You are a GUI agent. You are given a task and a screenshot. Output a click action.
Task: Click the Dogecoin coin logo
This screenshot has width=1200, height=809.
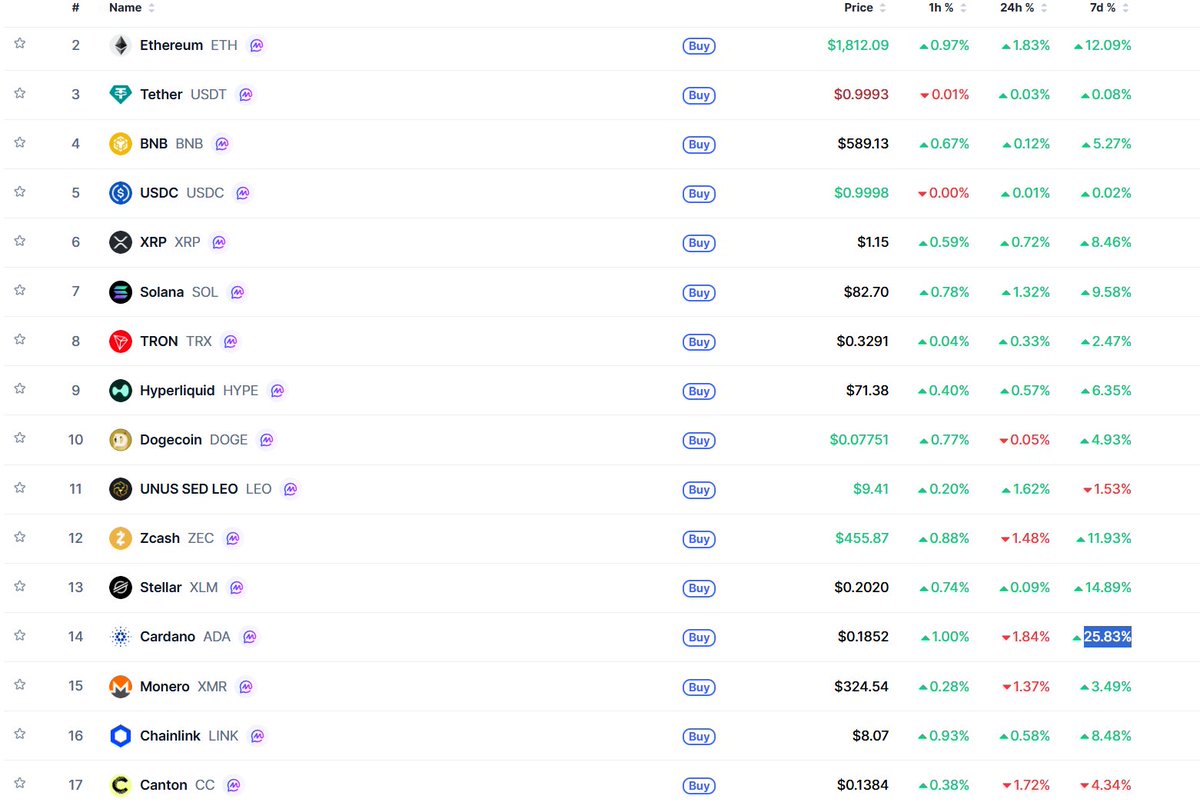[x=120, y=440]
